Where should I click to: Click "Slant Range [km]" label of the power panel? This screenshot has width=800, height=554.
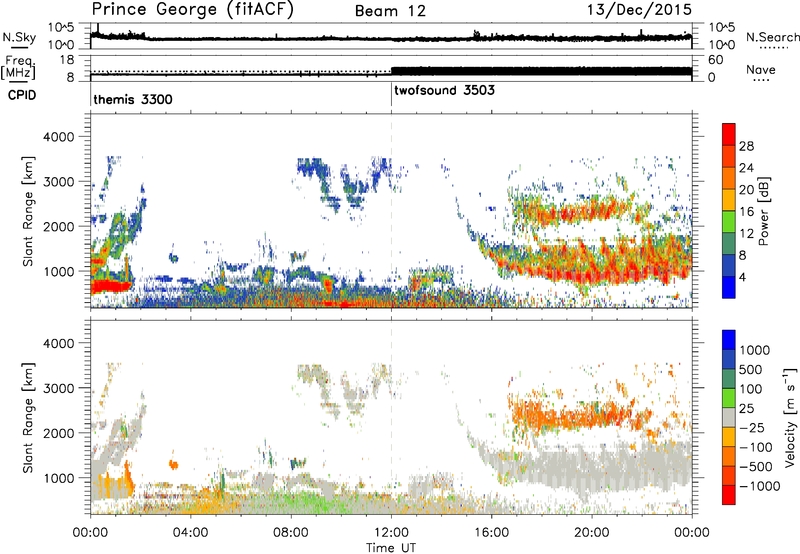point(28,211)
